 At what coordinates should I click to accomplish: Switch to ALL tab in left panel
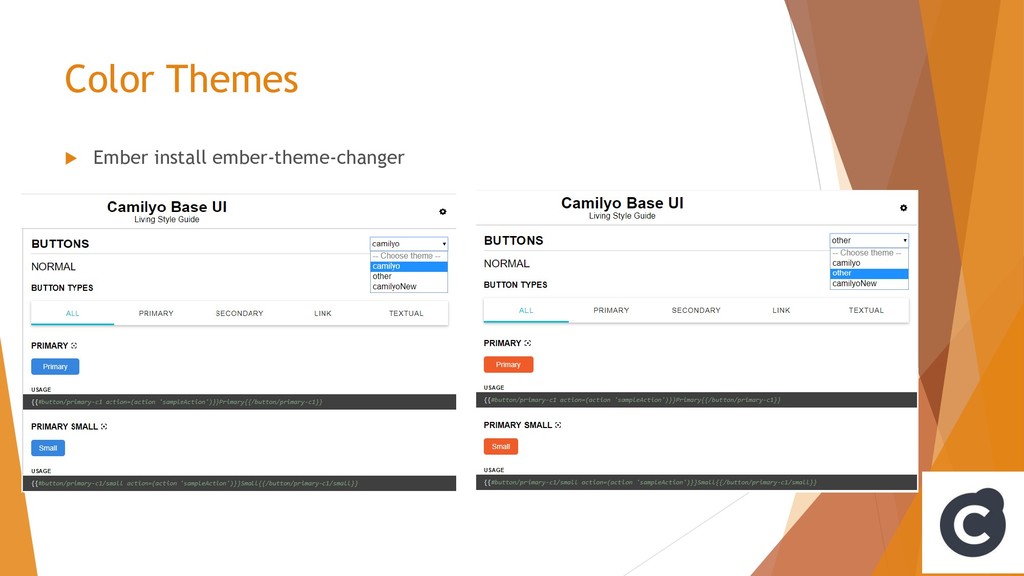pos(72,313)
